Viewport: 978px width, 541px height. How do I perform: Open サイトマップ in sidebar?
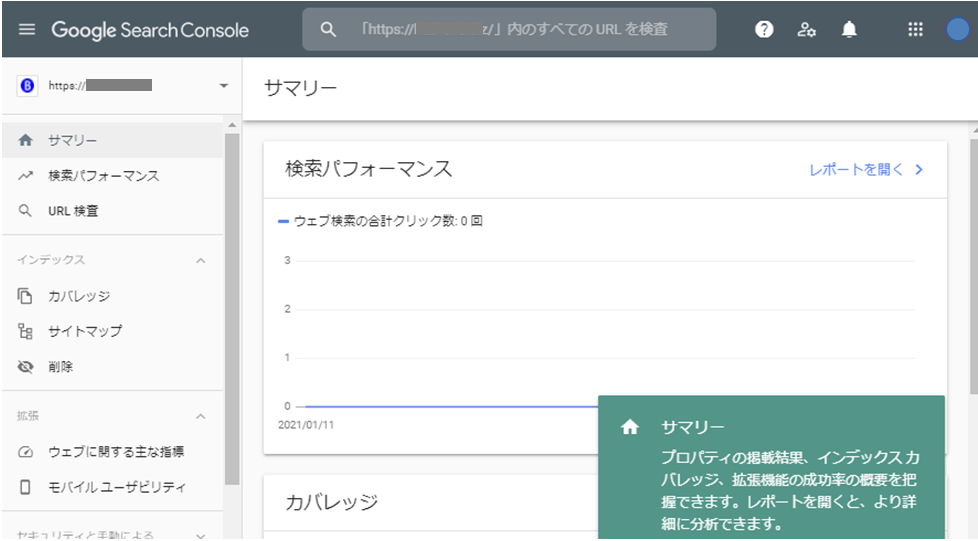pos(112,331)
